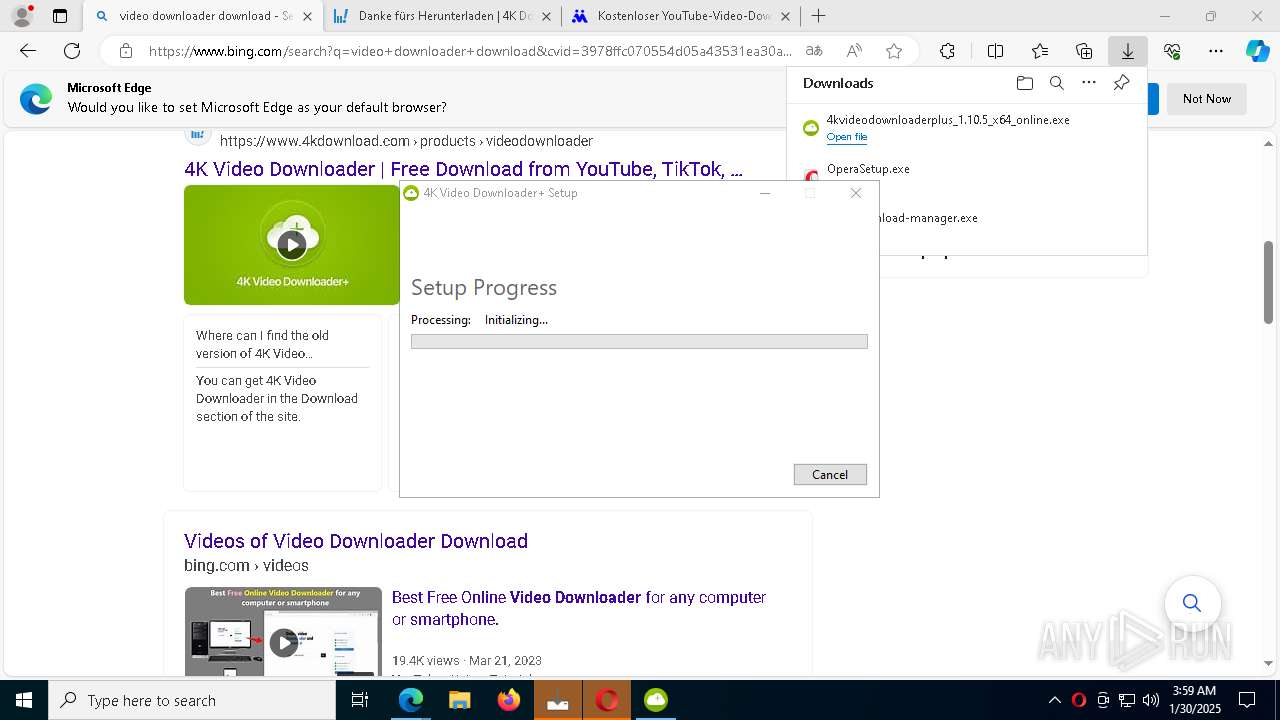Open 'Best Free Online Video Downloader' video link
1280x720 pixels.
coord(579,608)
